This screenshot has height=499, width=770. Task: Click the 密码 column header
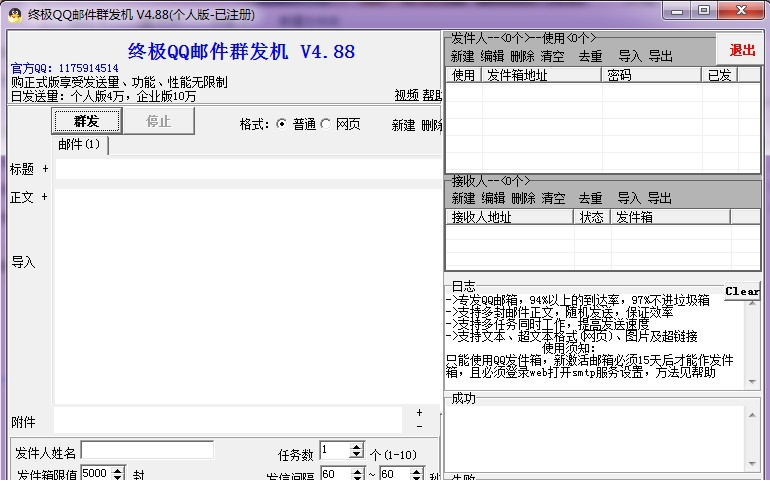[x=651, y=75]
